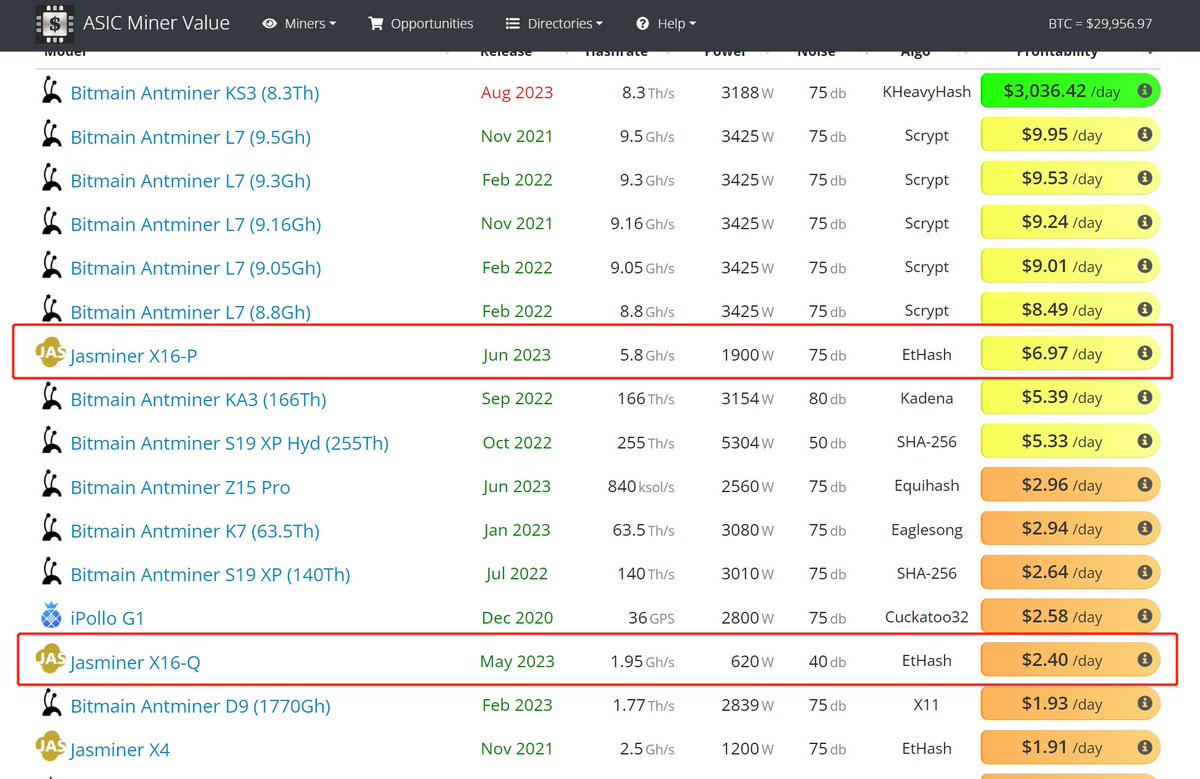1200x779 pixels.
Task: Click the Bitmain icon beside Antminer KS3
Action: (52, 92)
